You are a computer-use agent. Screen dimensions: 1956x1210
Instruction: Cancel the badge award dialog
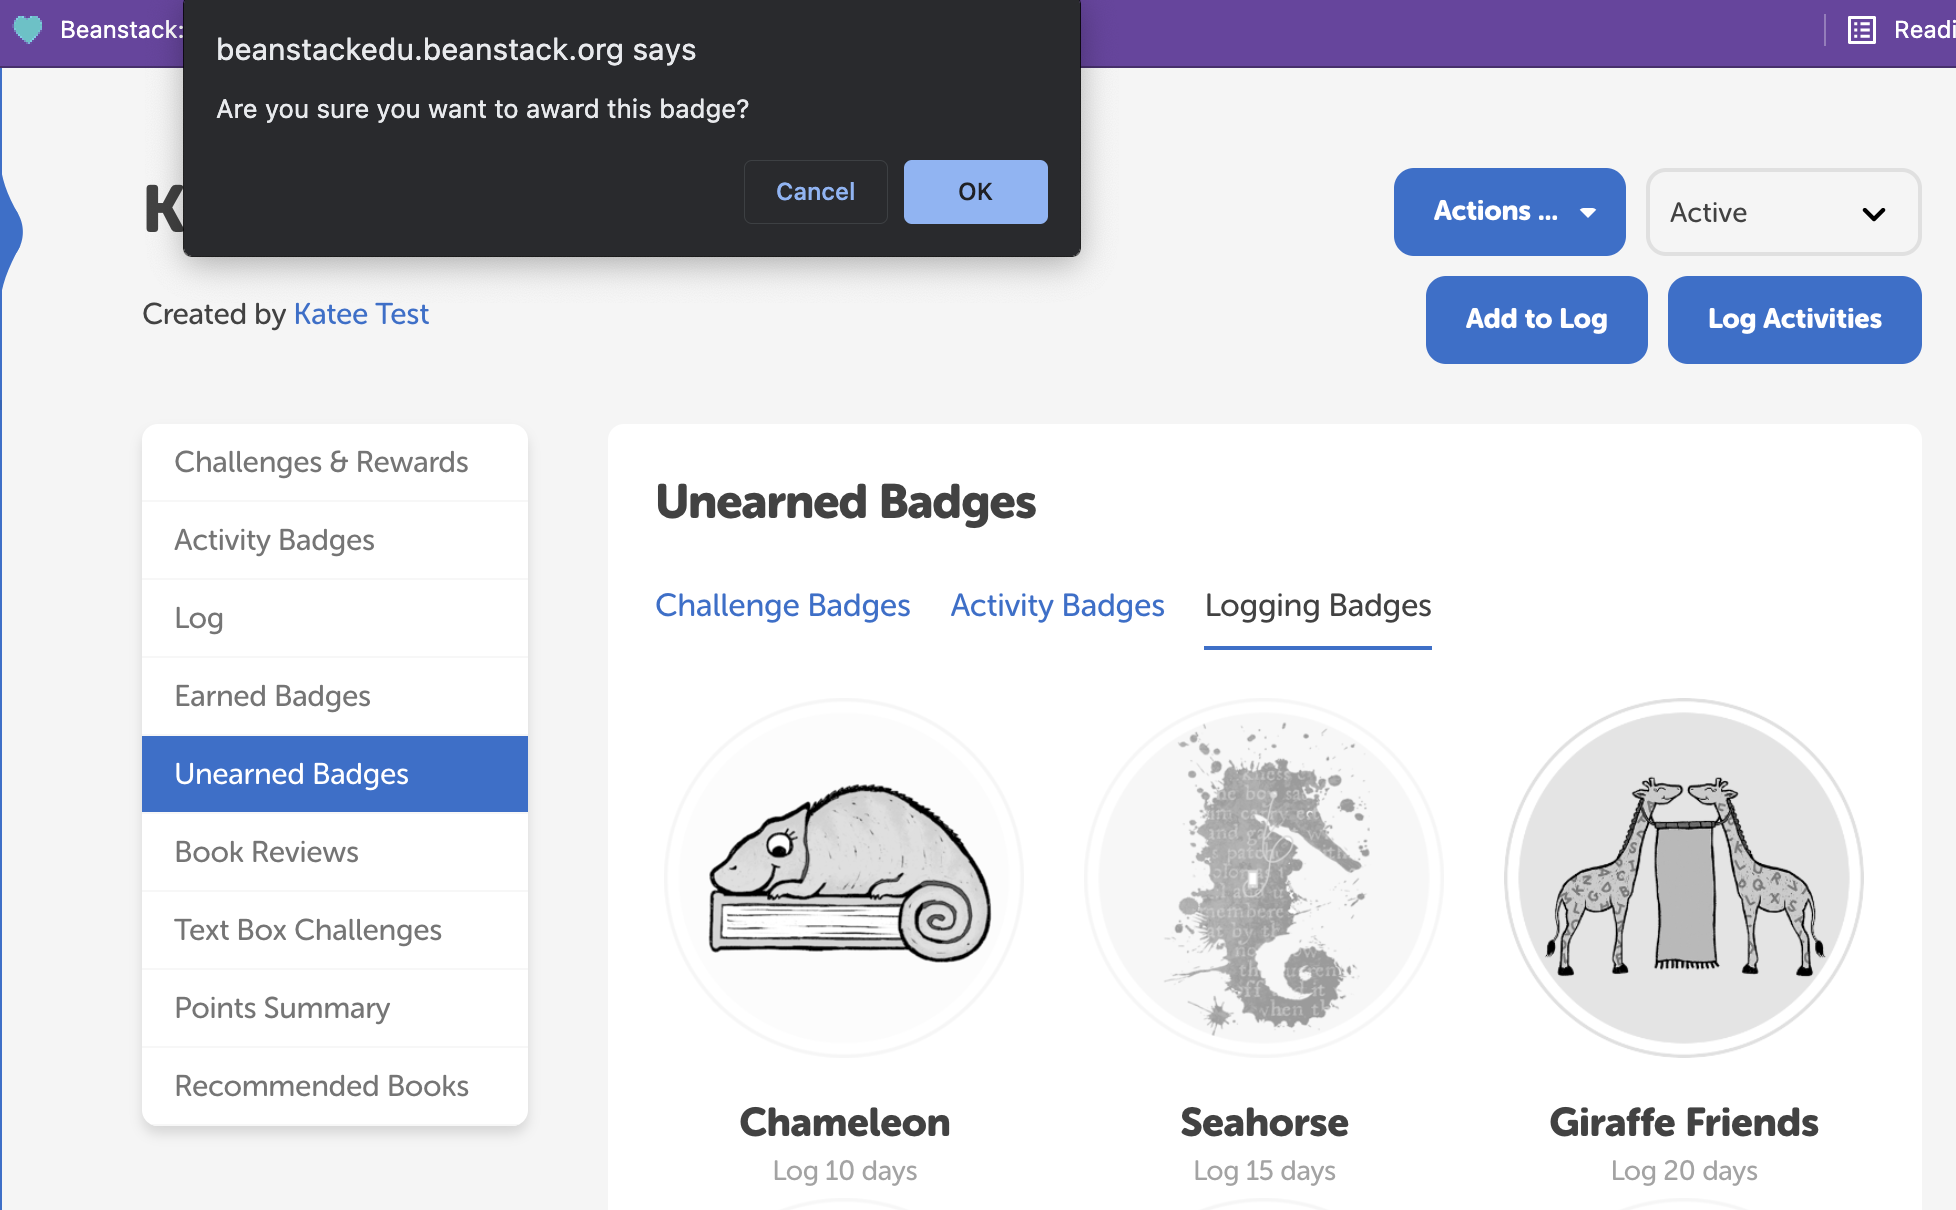pyautogui.click(x=815, y=191)
